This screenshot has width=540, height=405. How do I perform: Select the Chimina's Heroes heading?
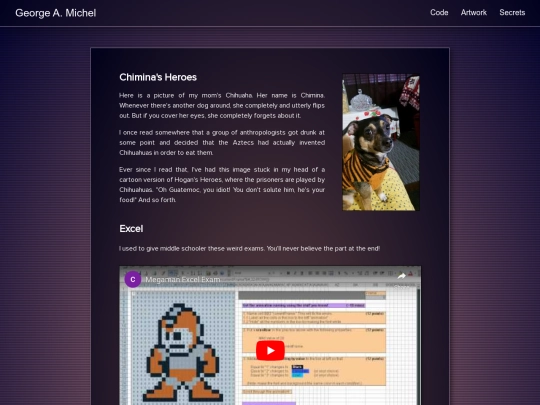click(x=158, y=77)
